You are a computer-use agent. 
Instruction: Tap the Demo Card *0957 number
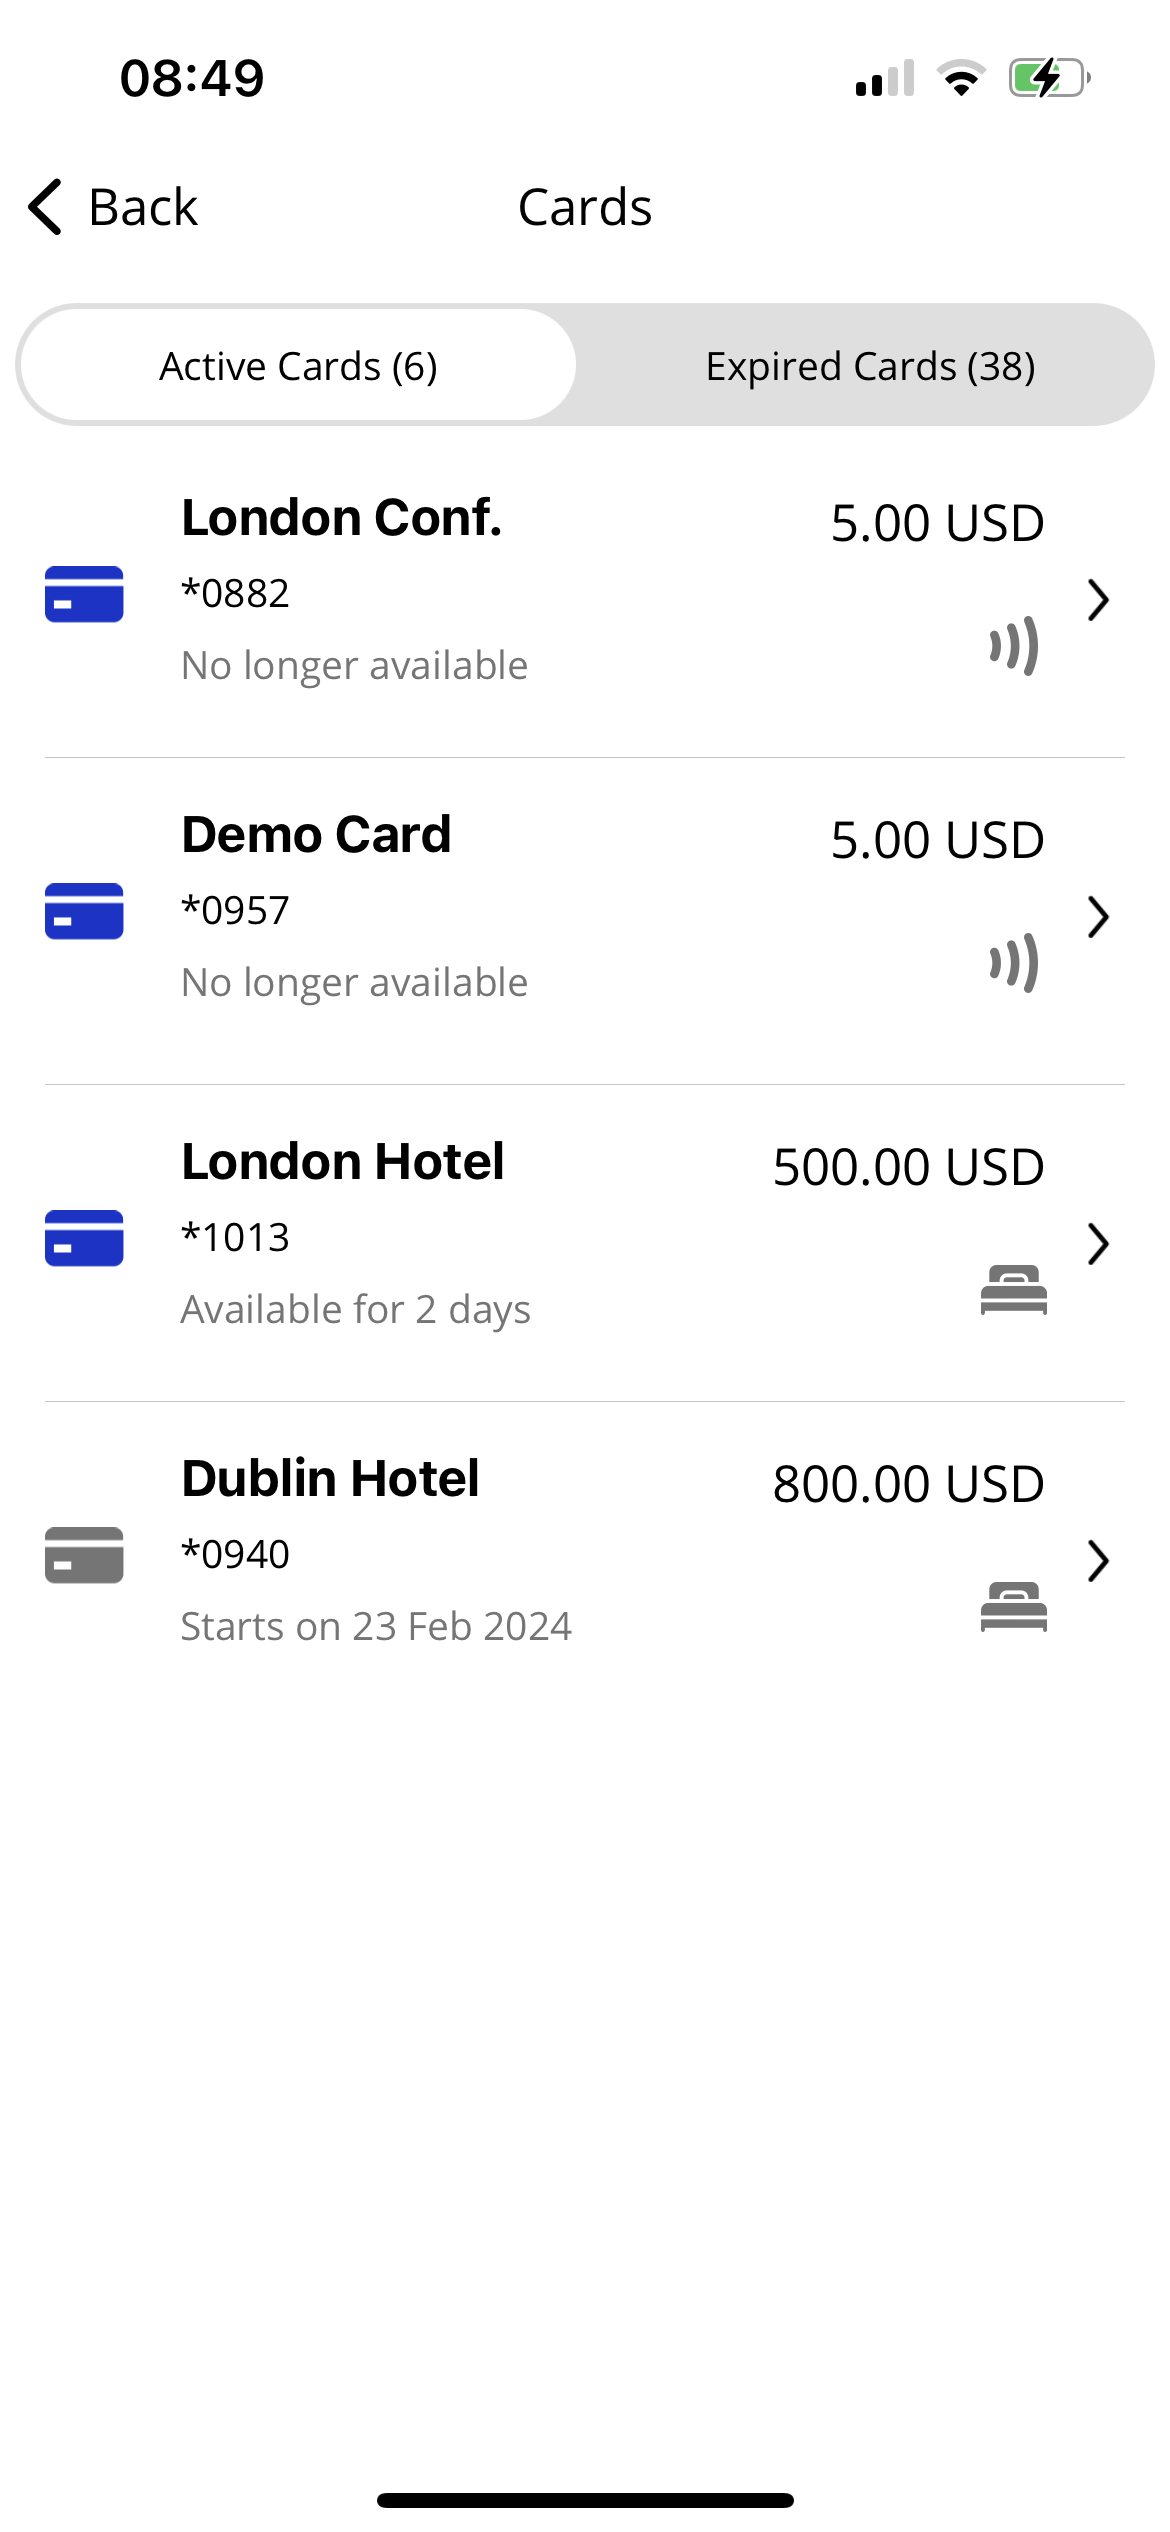pyautogui.click(x=235, y=910)
